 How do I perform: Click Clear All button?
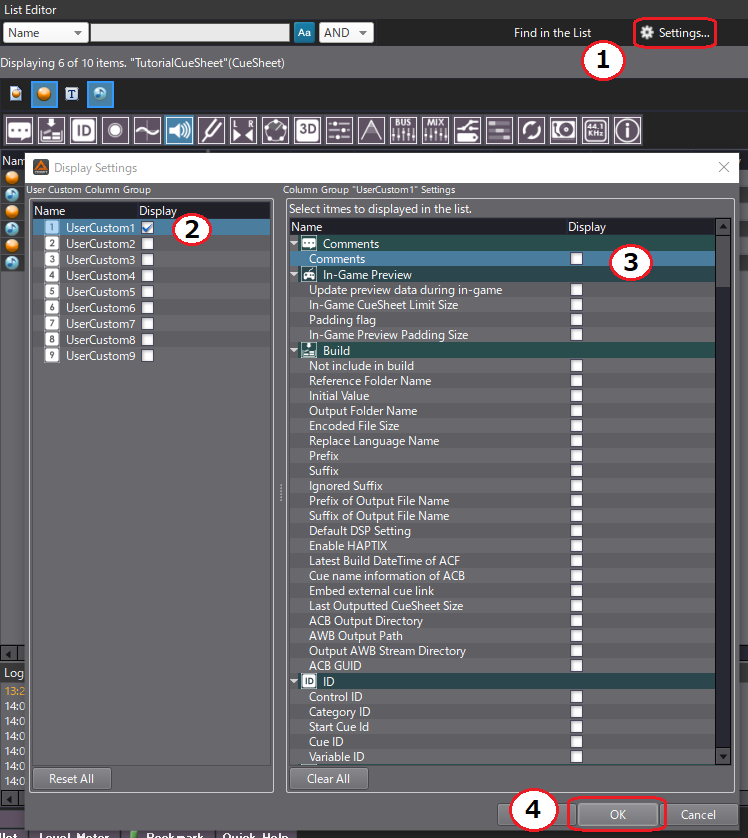pyautogui.click(x=329, y=779)
